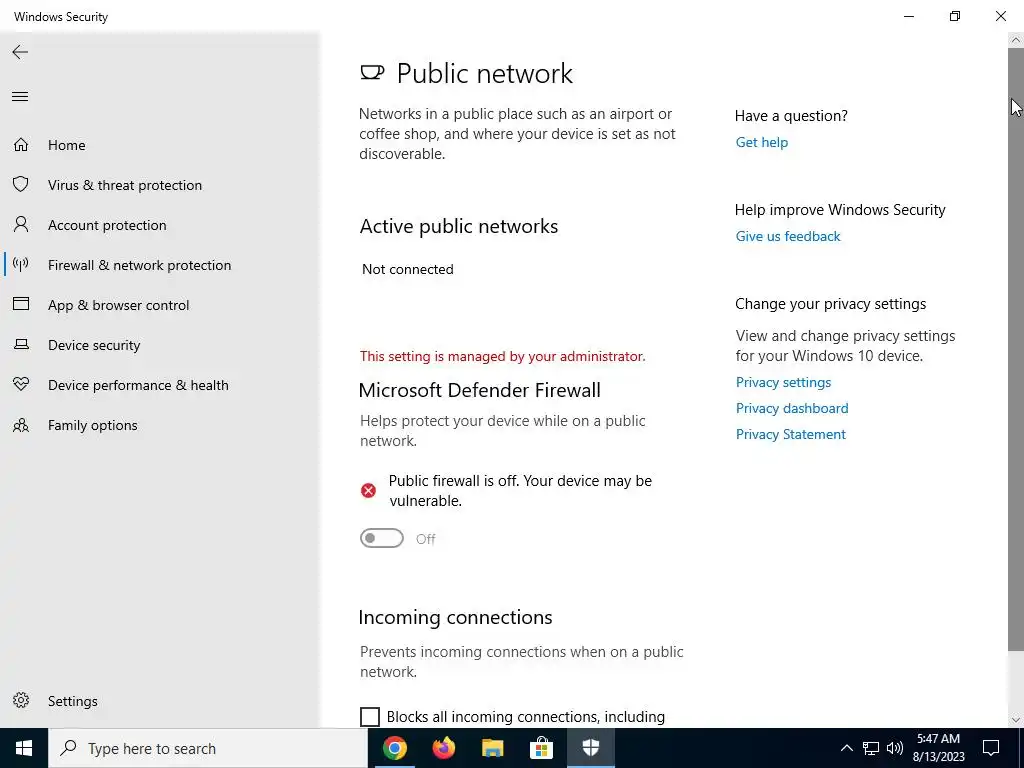1024x768 pixels.
Task: Select App & browser control menu item
Action: pos(118,305)
